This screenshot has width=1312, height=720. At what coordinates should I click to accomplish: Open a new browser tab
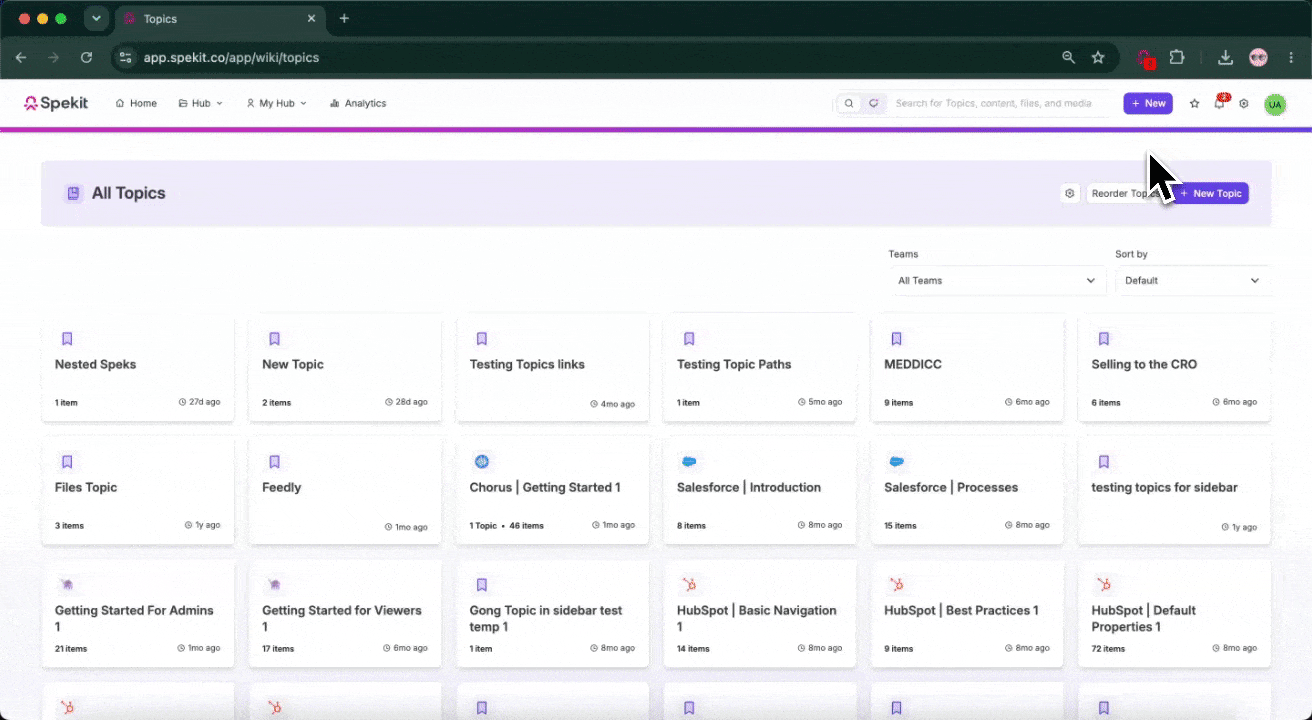pyautogui.click(x=344, y=18)
